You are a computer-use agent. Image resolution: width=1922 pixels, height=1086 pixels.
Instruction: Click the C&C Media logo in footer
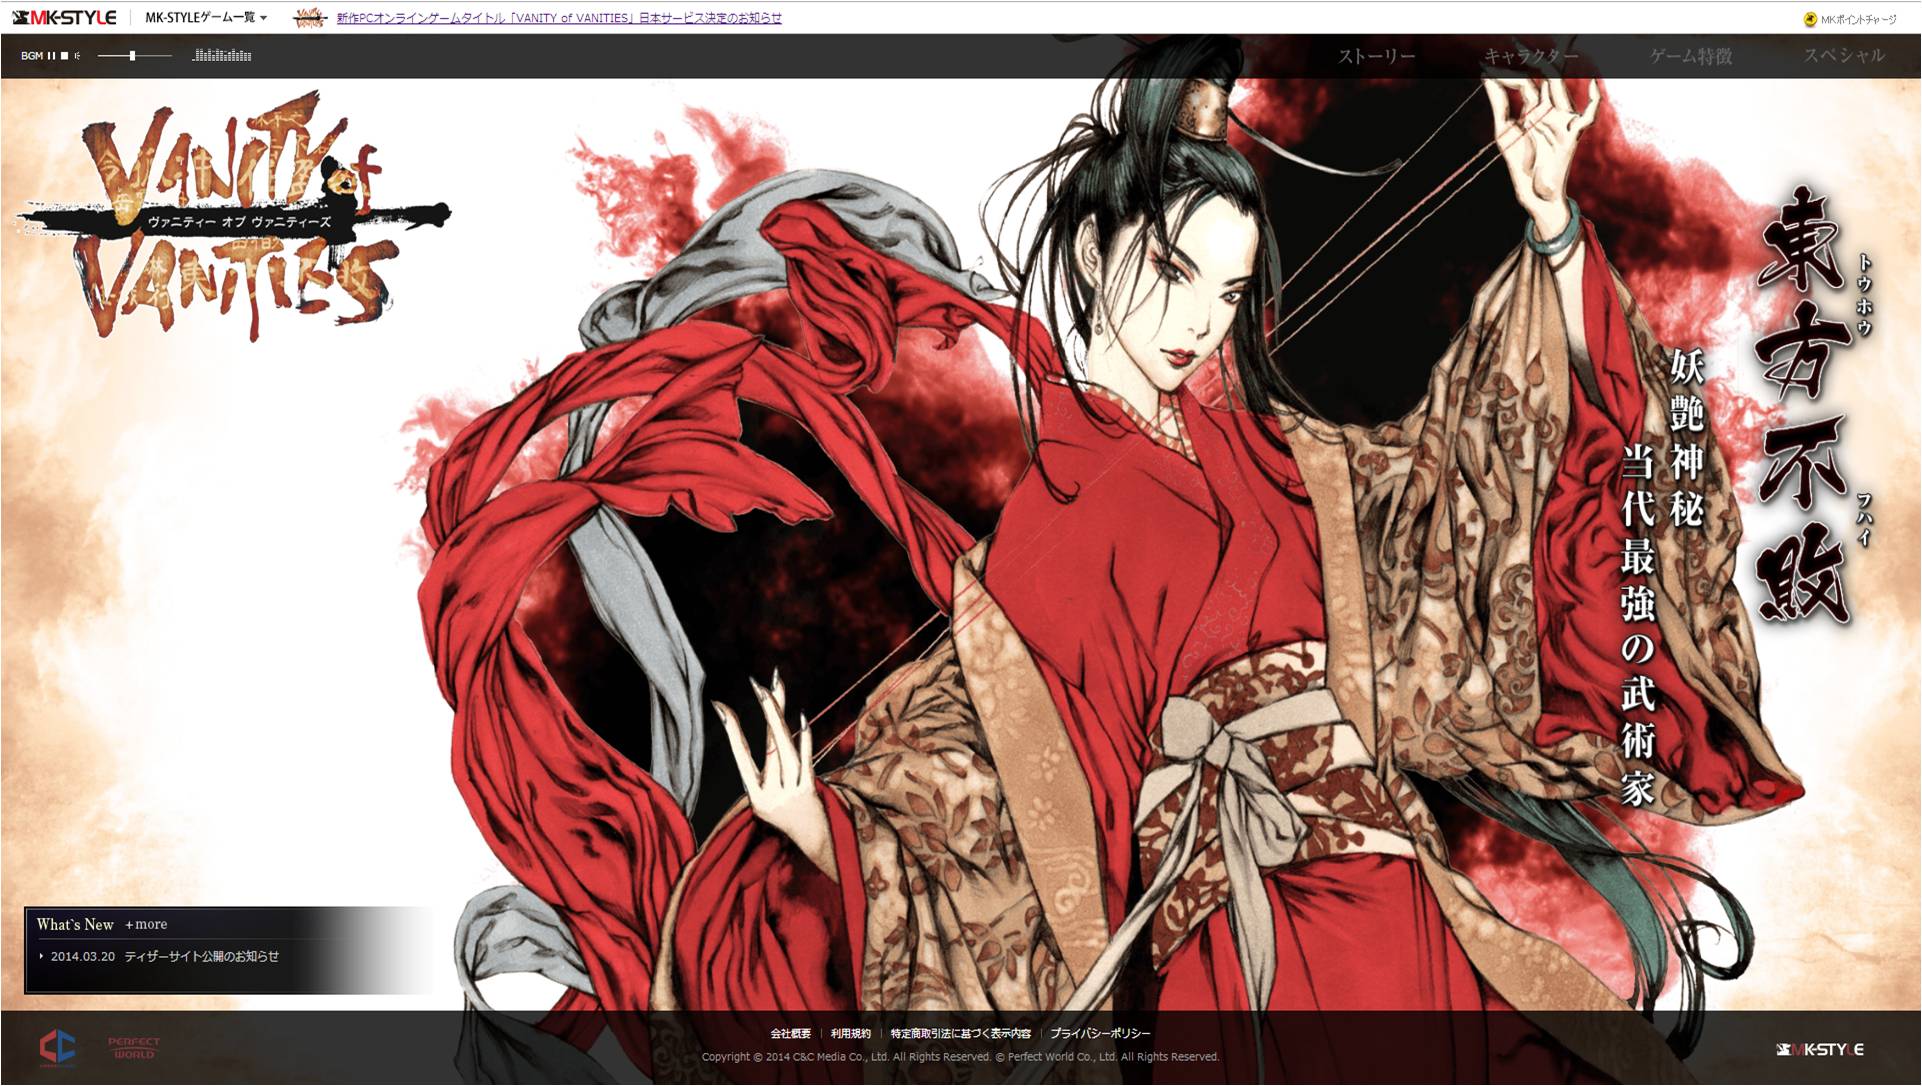click(57, 1047)
